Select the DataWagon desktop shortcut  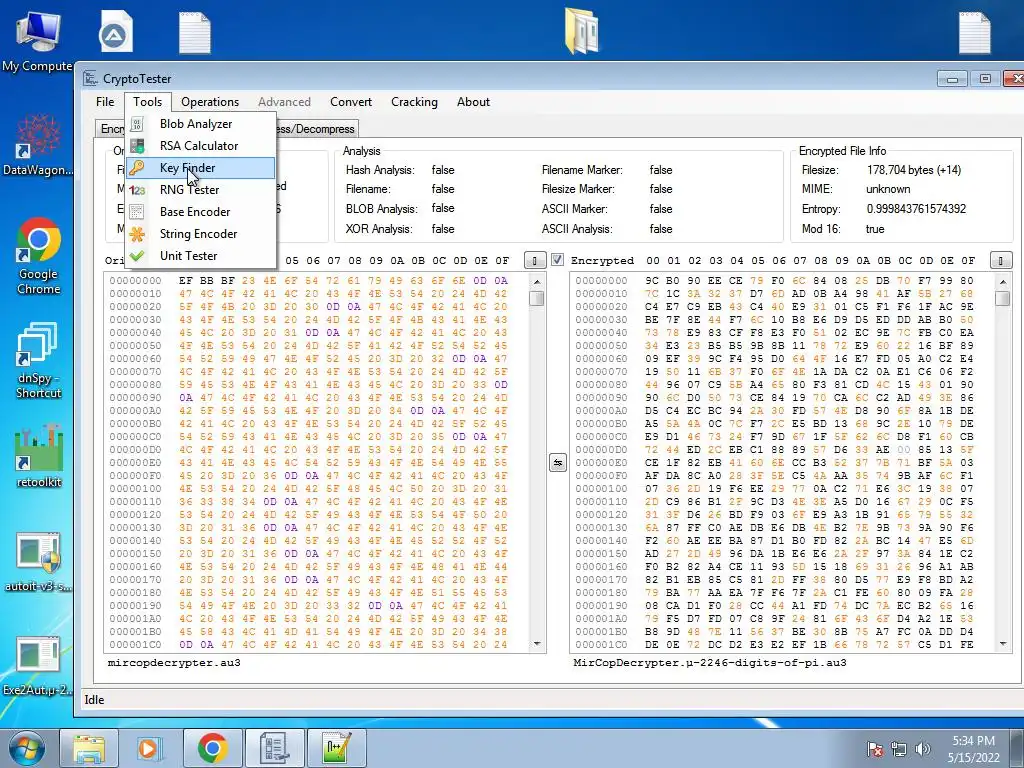pos(38,145)
